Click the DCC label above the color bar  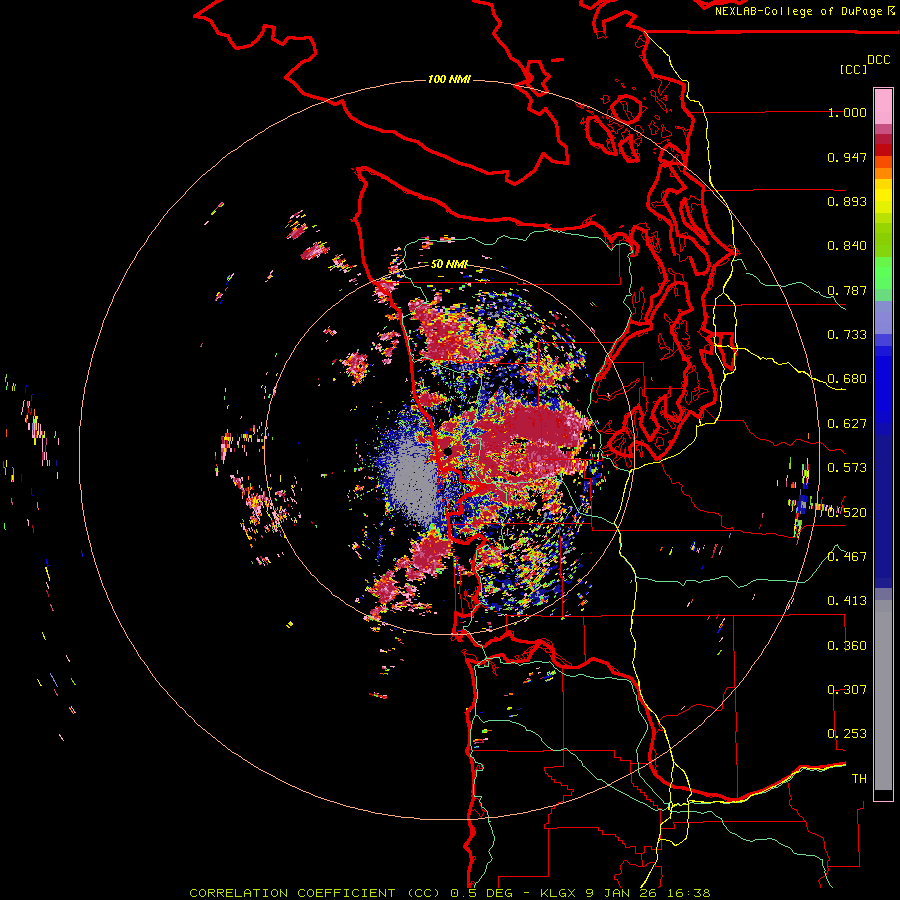tap(878, 60)
